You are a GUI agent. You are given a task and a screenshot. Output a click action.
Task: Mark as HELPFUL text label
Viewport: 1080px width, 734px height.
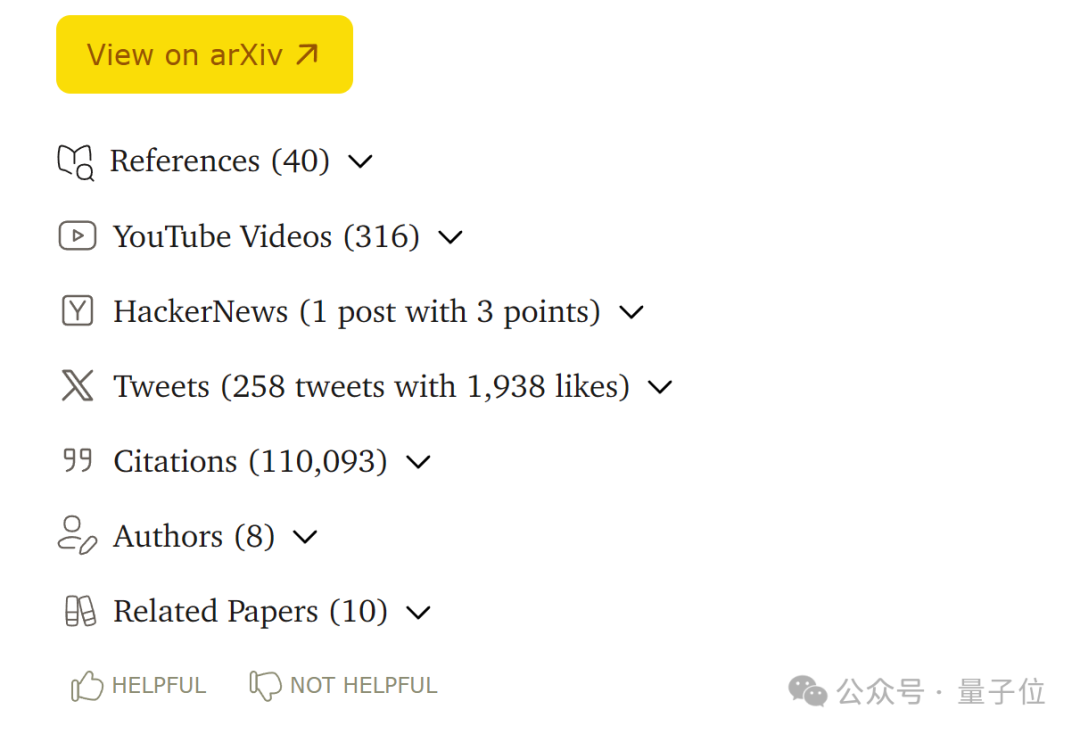tap(159, 686)
